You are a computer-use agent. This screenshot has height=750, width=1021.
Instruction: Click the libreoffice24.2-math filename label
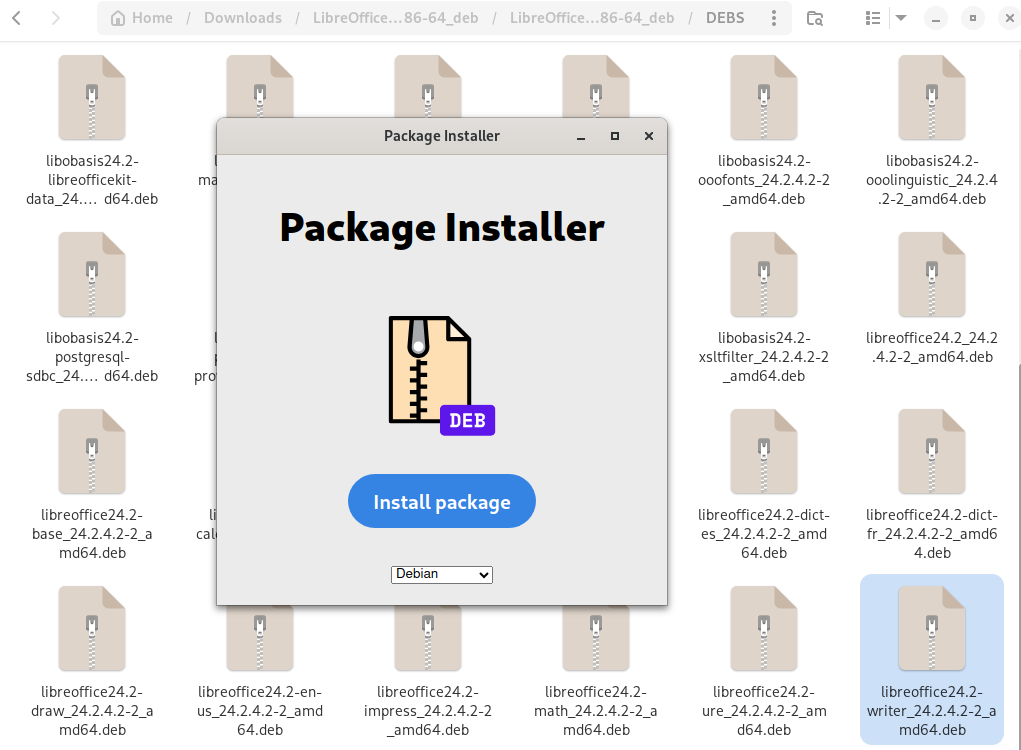[x=596, y=712]
